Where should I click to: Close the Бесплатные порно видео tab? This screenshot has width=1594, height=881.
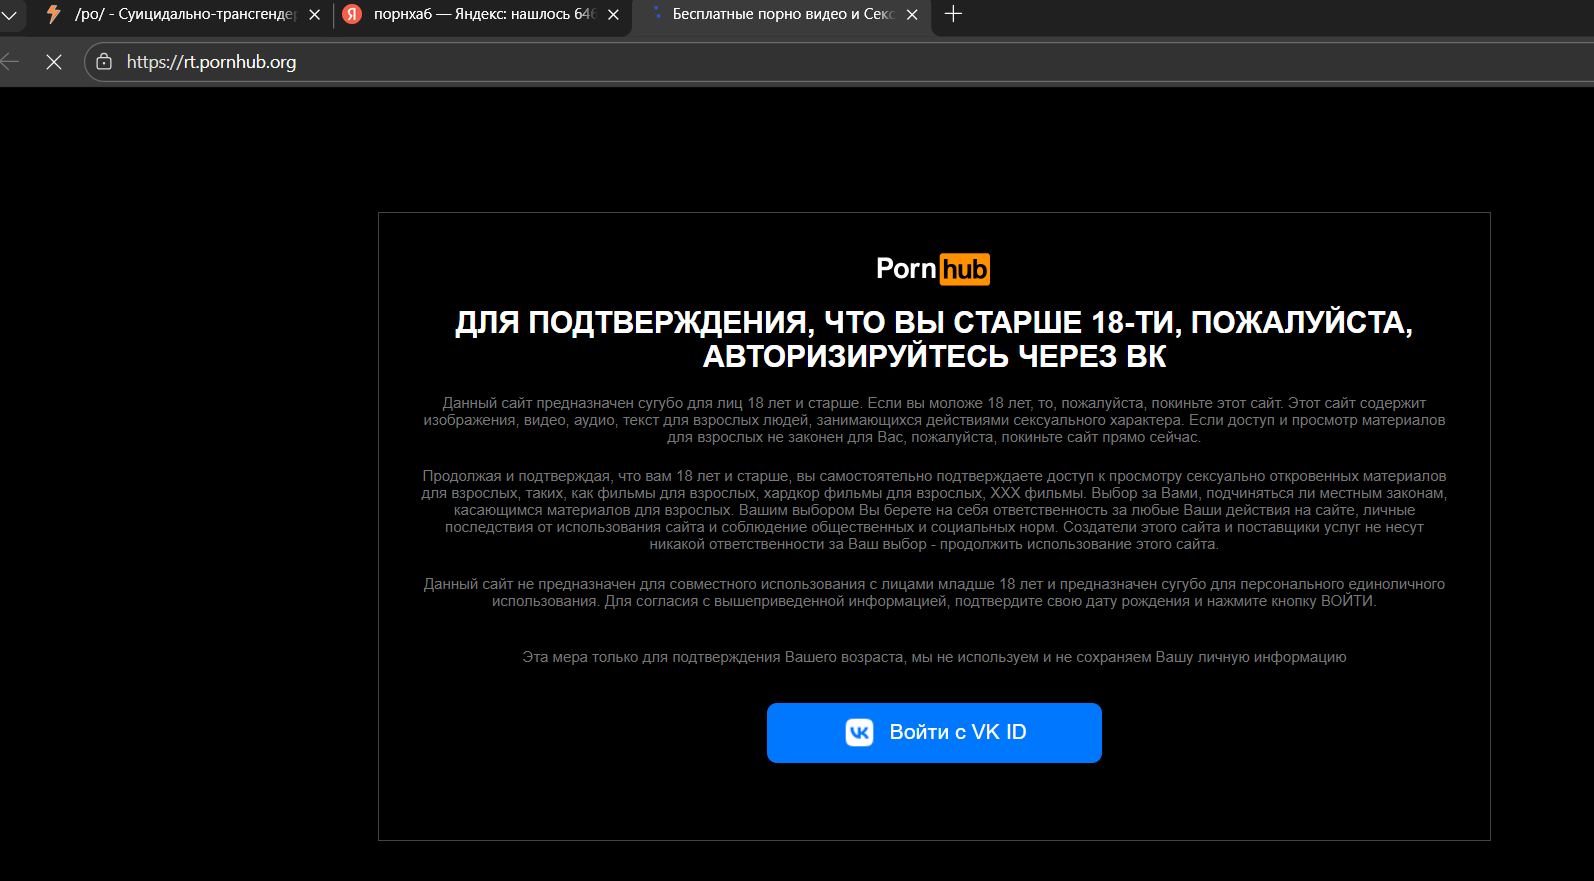[x=912, y=15]
